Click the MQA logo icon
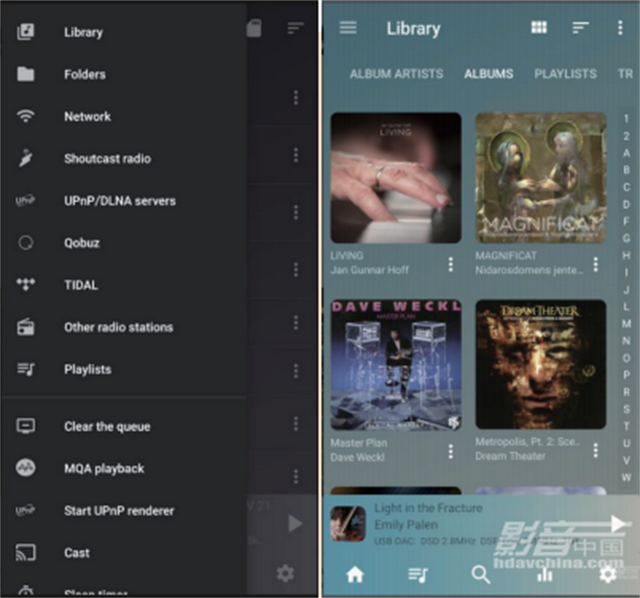The height and width of the screenshot is (598, 640). pos(26,468)
